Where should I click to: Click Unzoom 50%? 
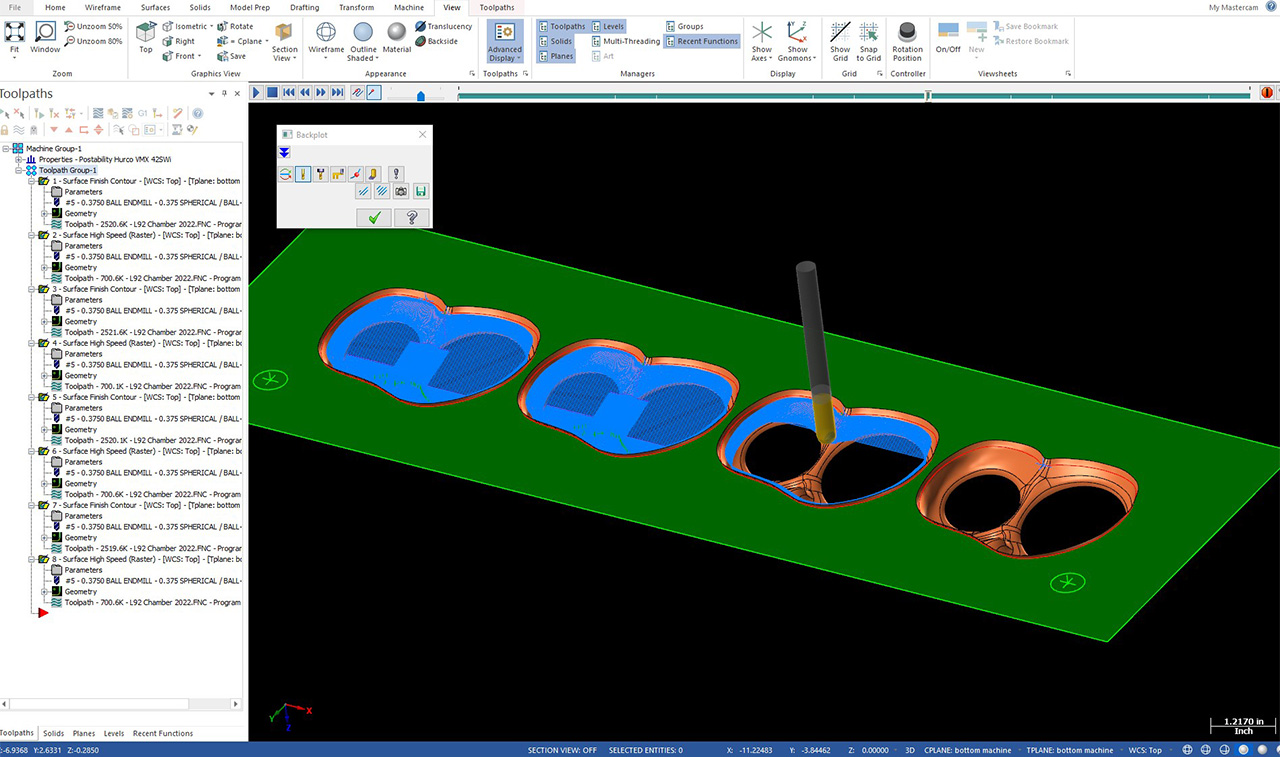pos(93,26)
